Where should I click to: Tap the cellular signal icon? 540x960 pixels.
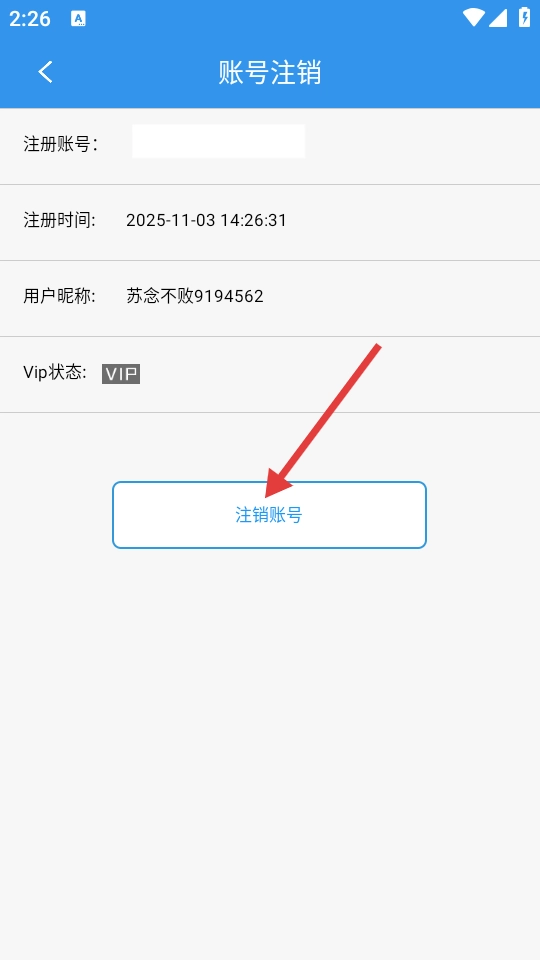(x=498, y=18)
